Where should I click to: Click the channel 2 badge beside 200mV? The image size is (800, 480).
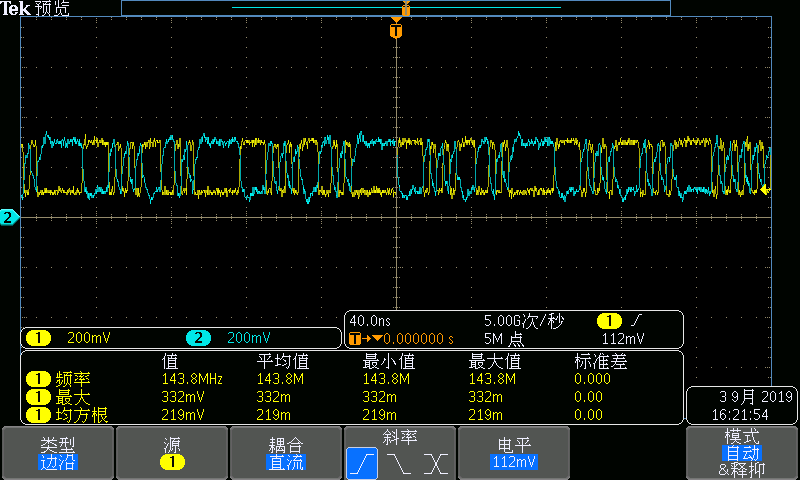point(198,338)
